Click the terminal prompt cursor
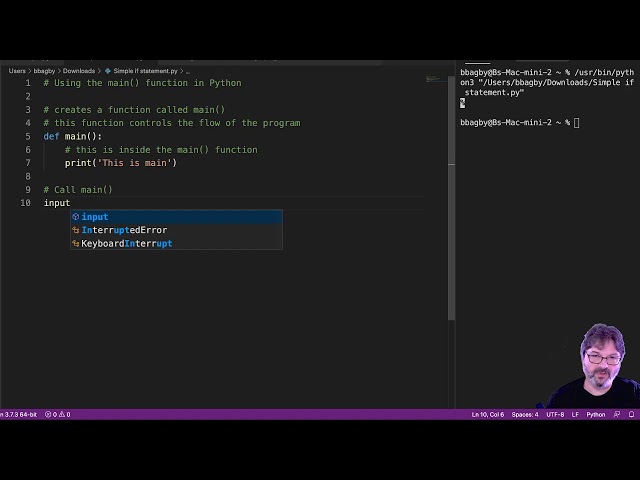640x480 pixels. click(x=576, y=123)
